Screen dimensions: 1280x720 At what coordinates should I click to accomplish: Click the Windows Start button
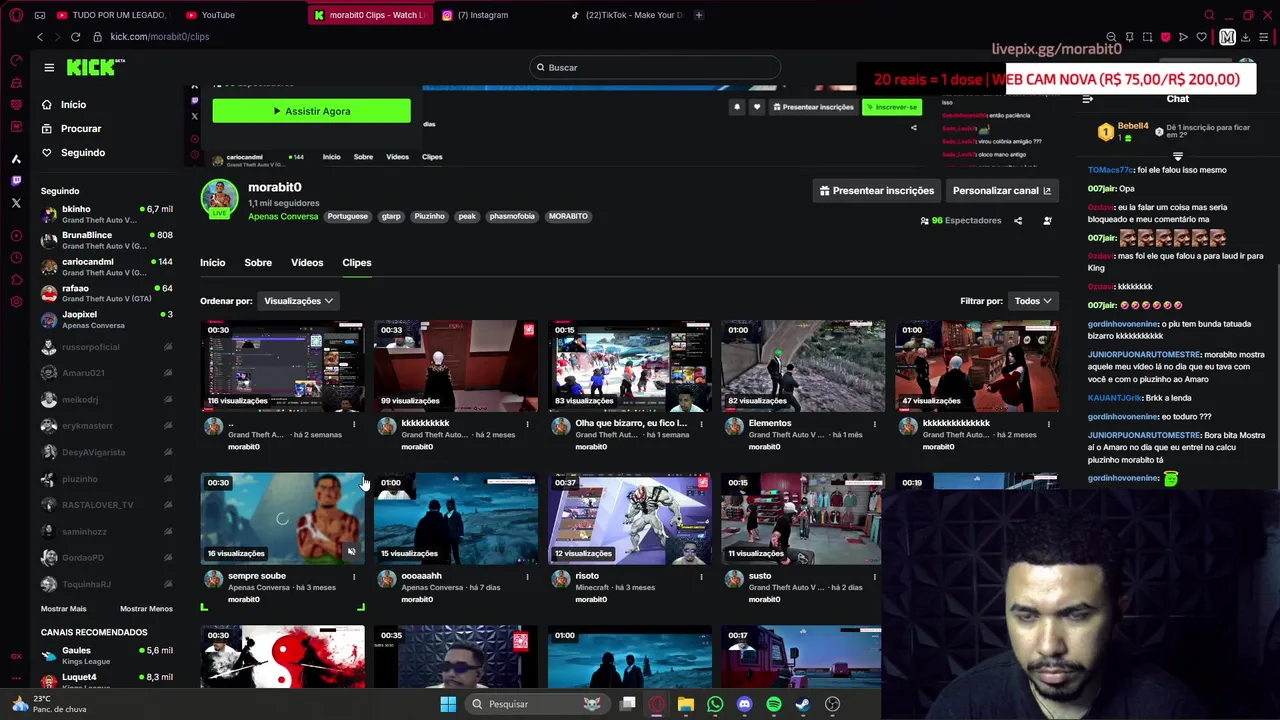point(448,704)
